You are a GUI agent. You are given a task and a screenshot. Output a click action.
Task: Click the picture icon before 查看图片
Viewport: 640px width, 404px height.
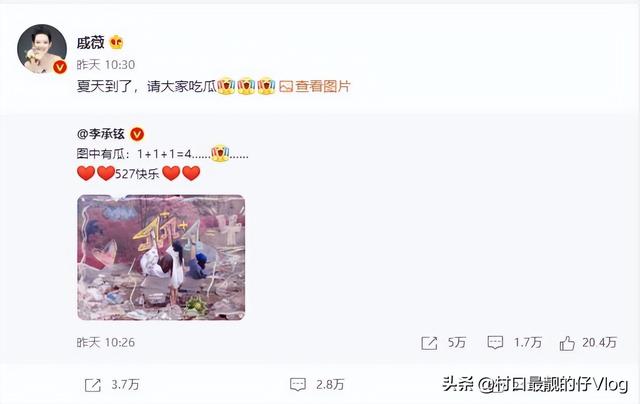click(x=286, y=87)
